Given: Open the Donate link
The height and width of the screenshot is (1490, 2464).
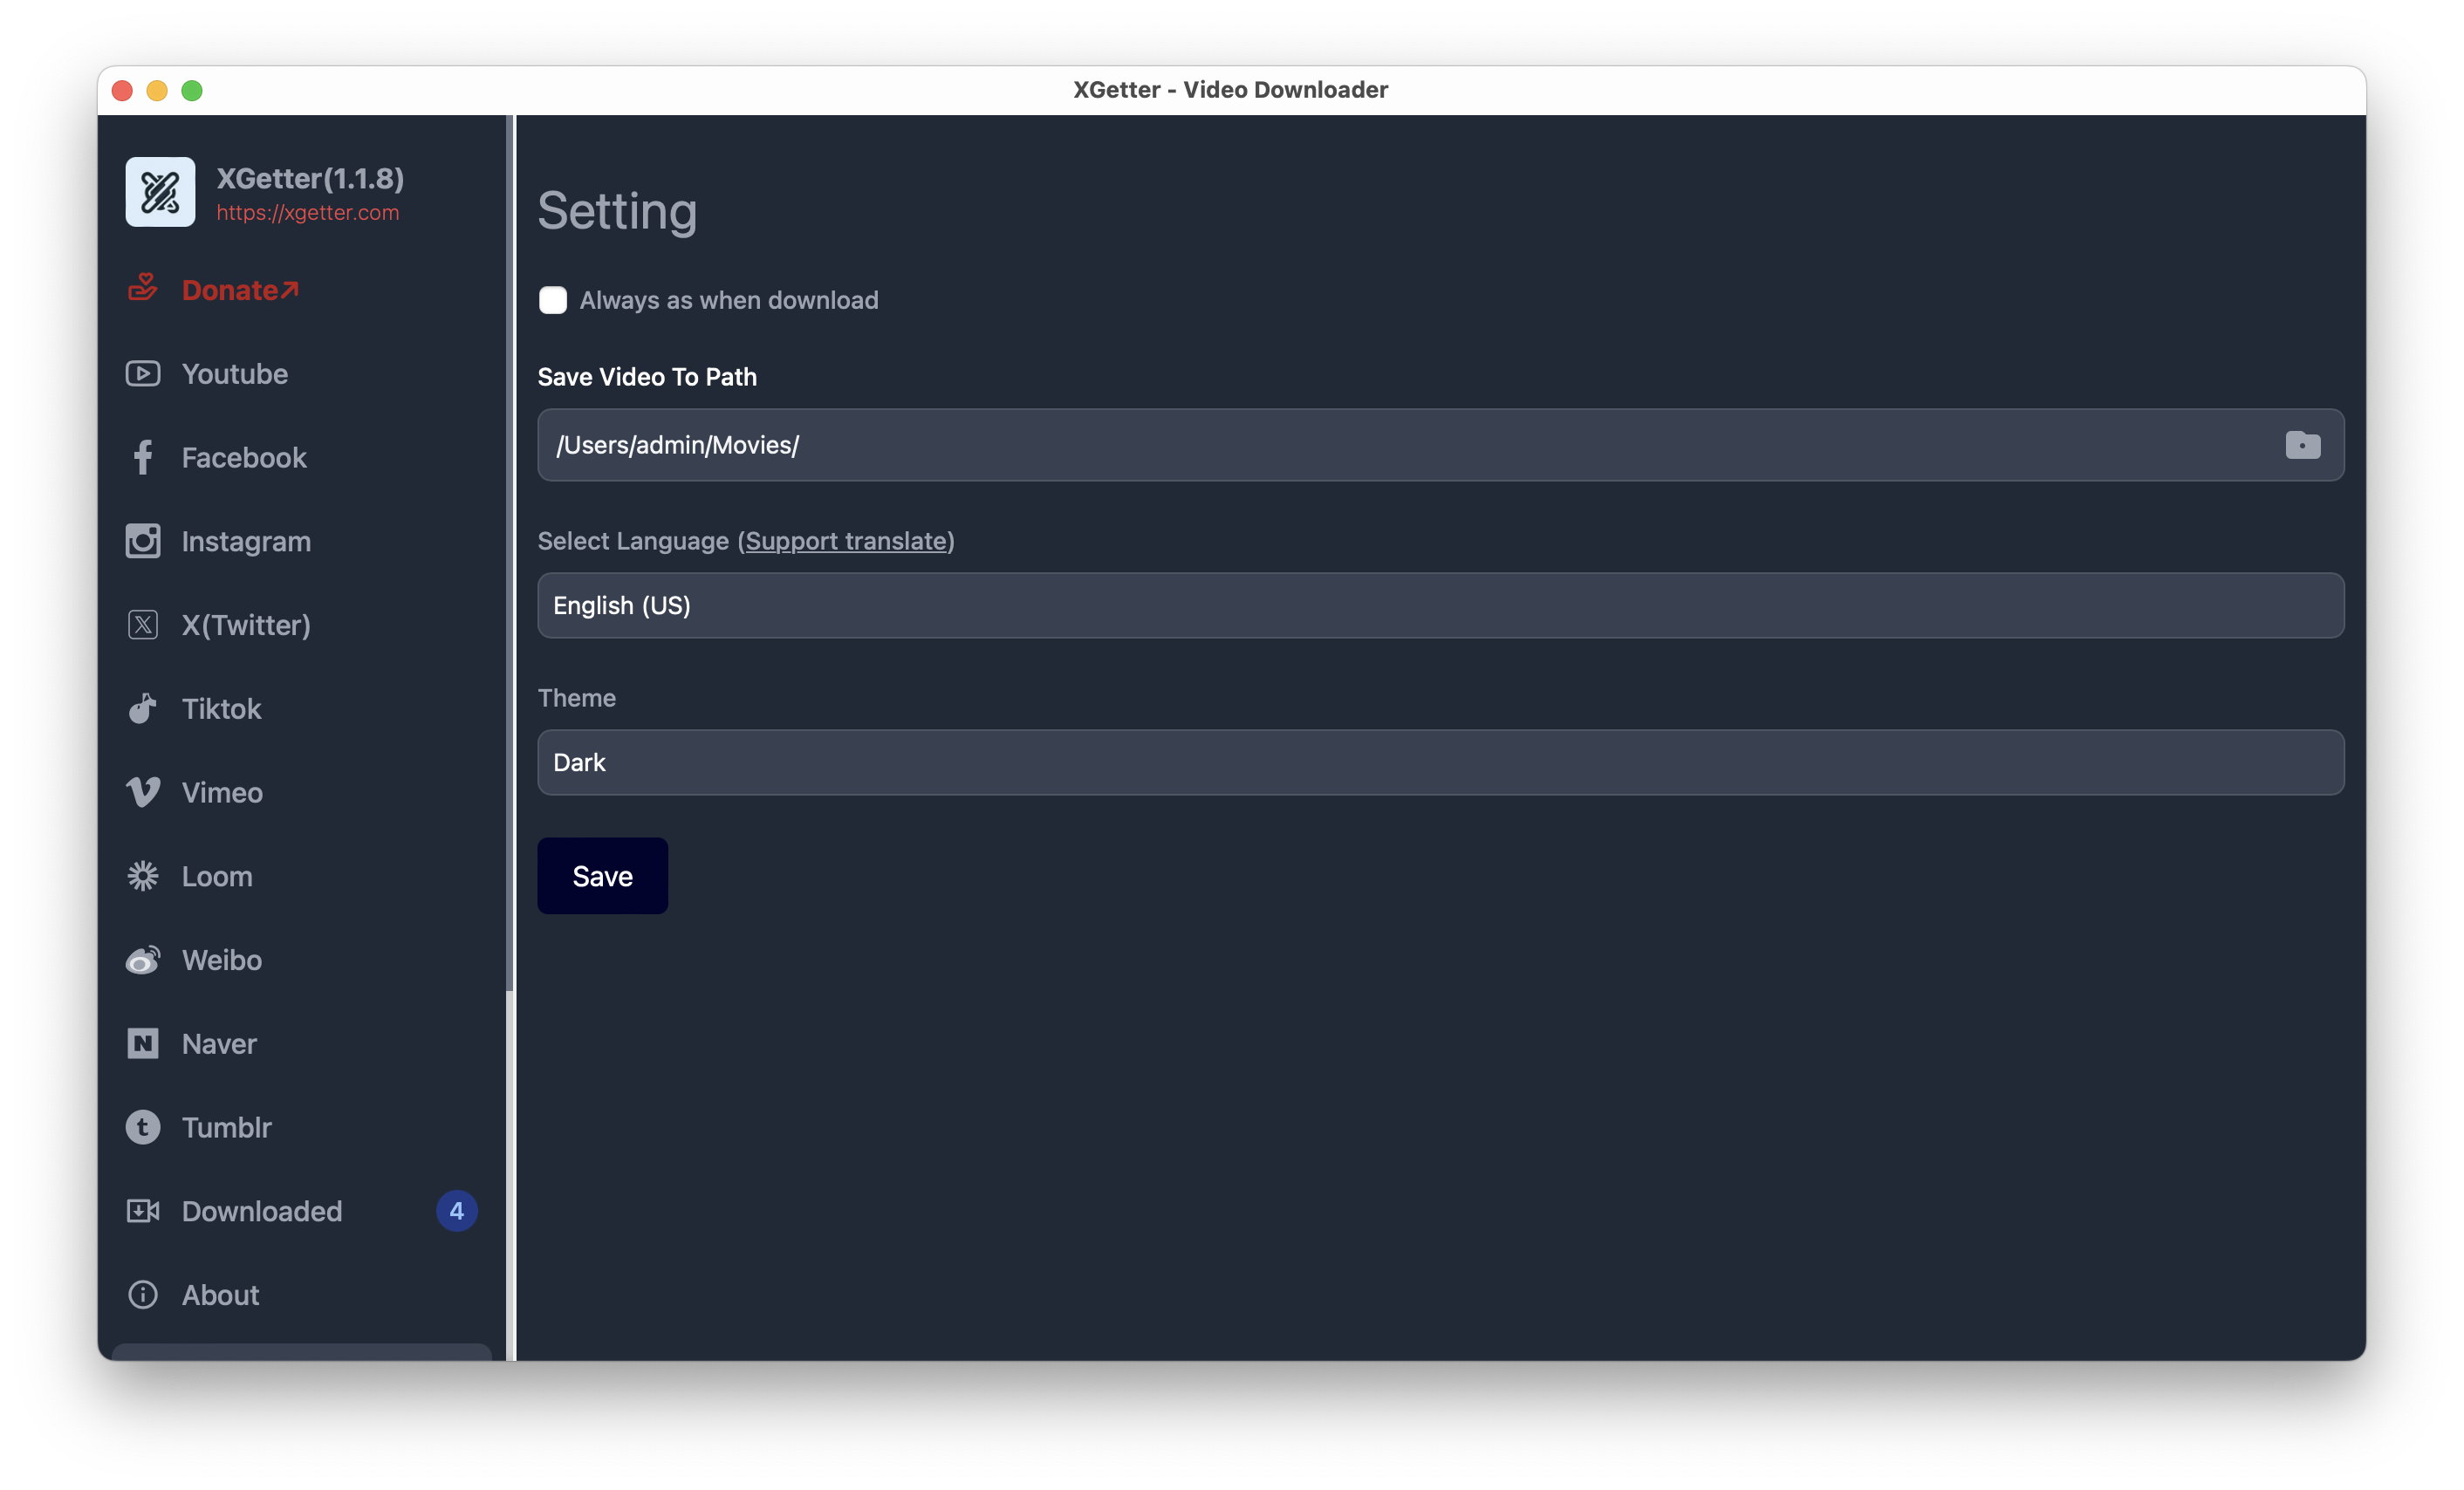Looking at the screenshot, I should click(240, 290).
